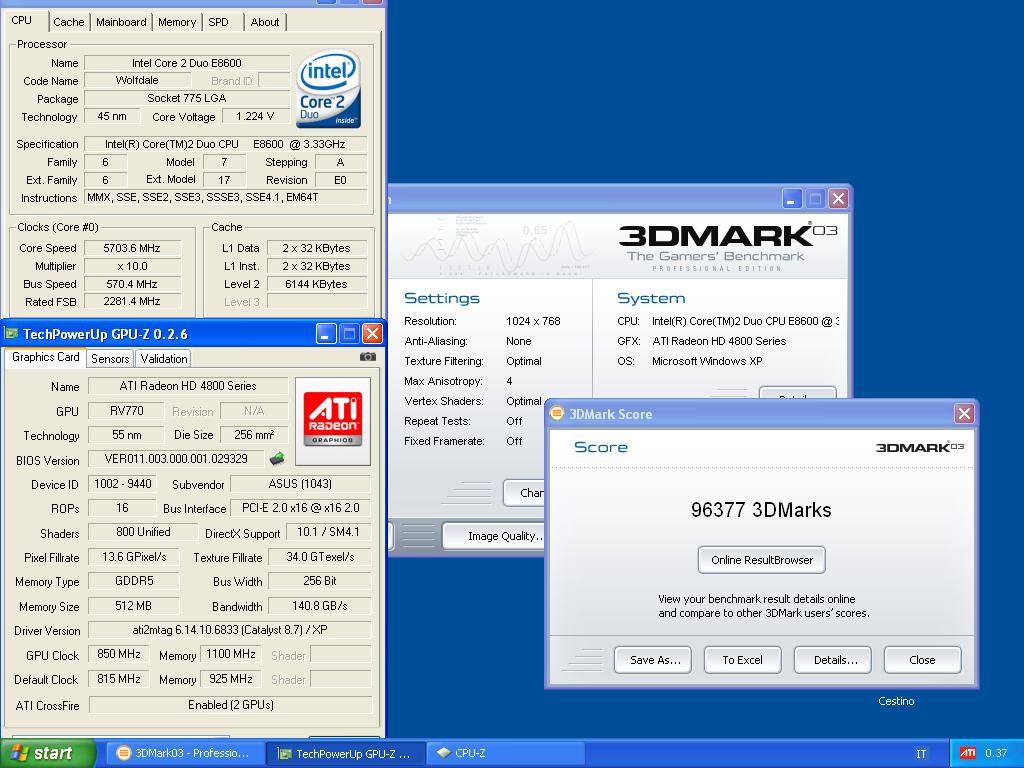Click the Details... button in Score dialog

(x=835, y=660)
